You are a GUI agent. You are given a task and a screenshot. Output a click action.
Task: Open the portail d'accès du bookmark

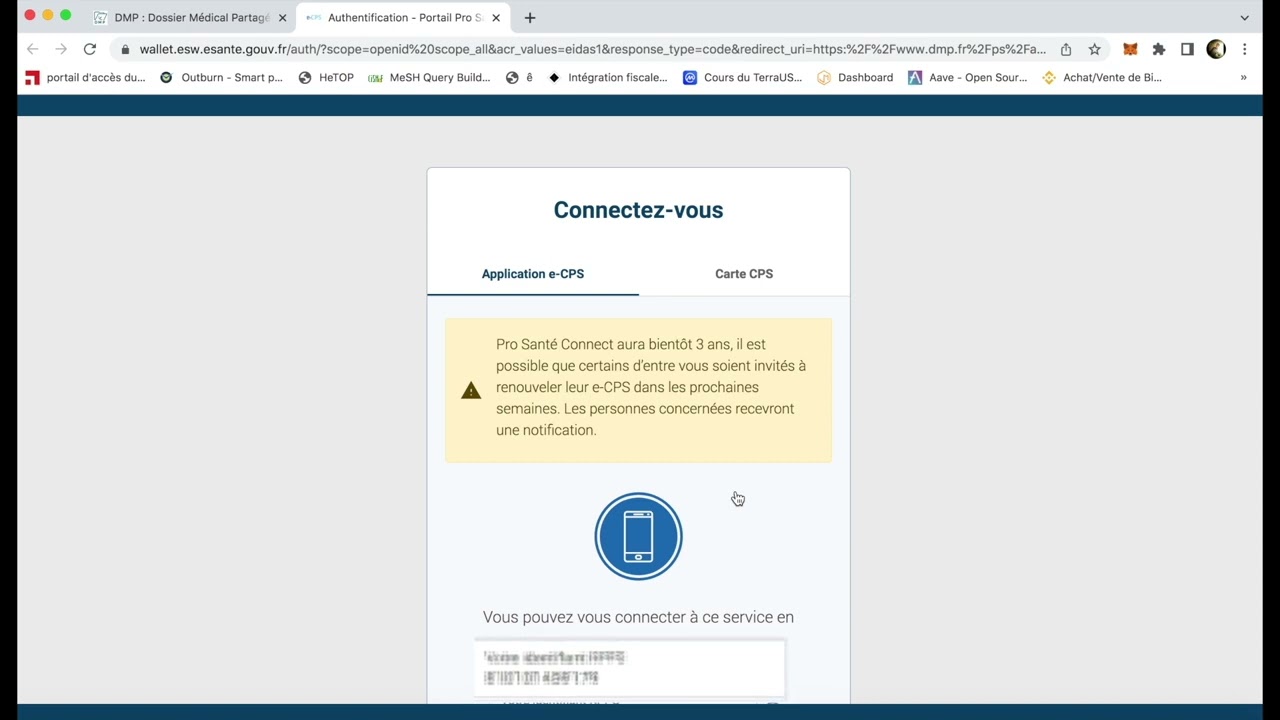point(85,77)
